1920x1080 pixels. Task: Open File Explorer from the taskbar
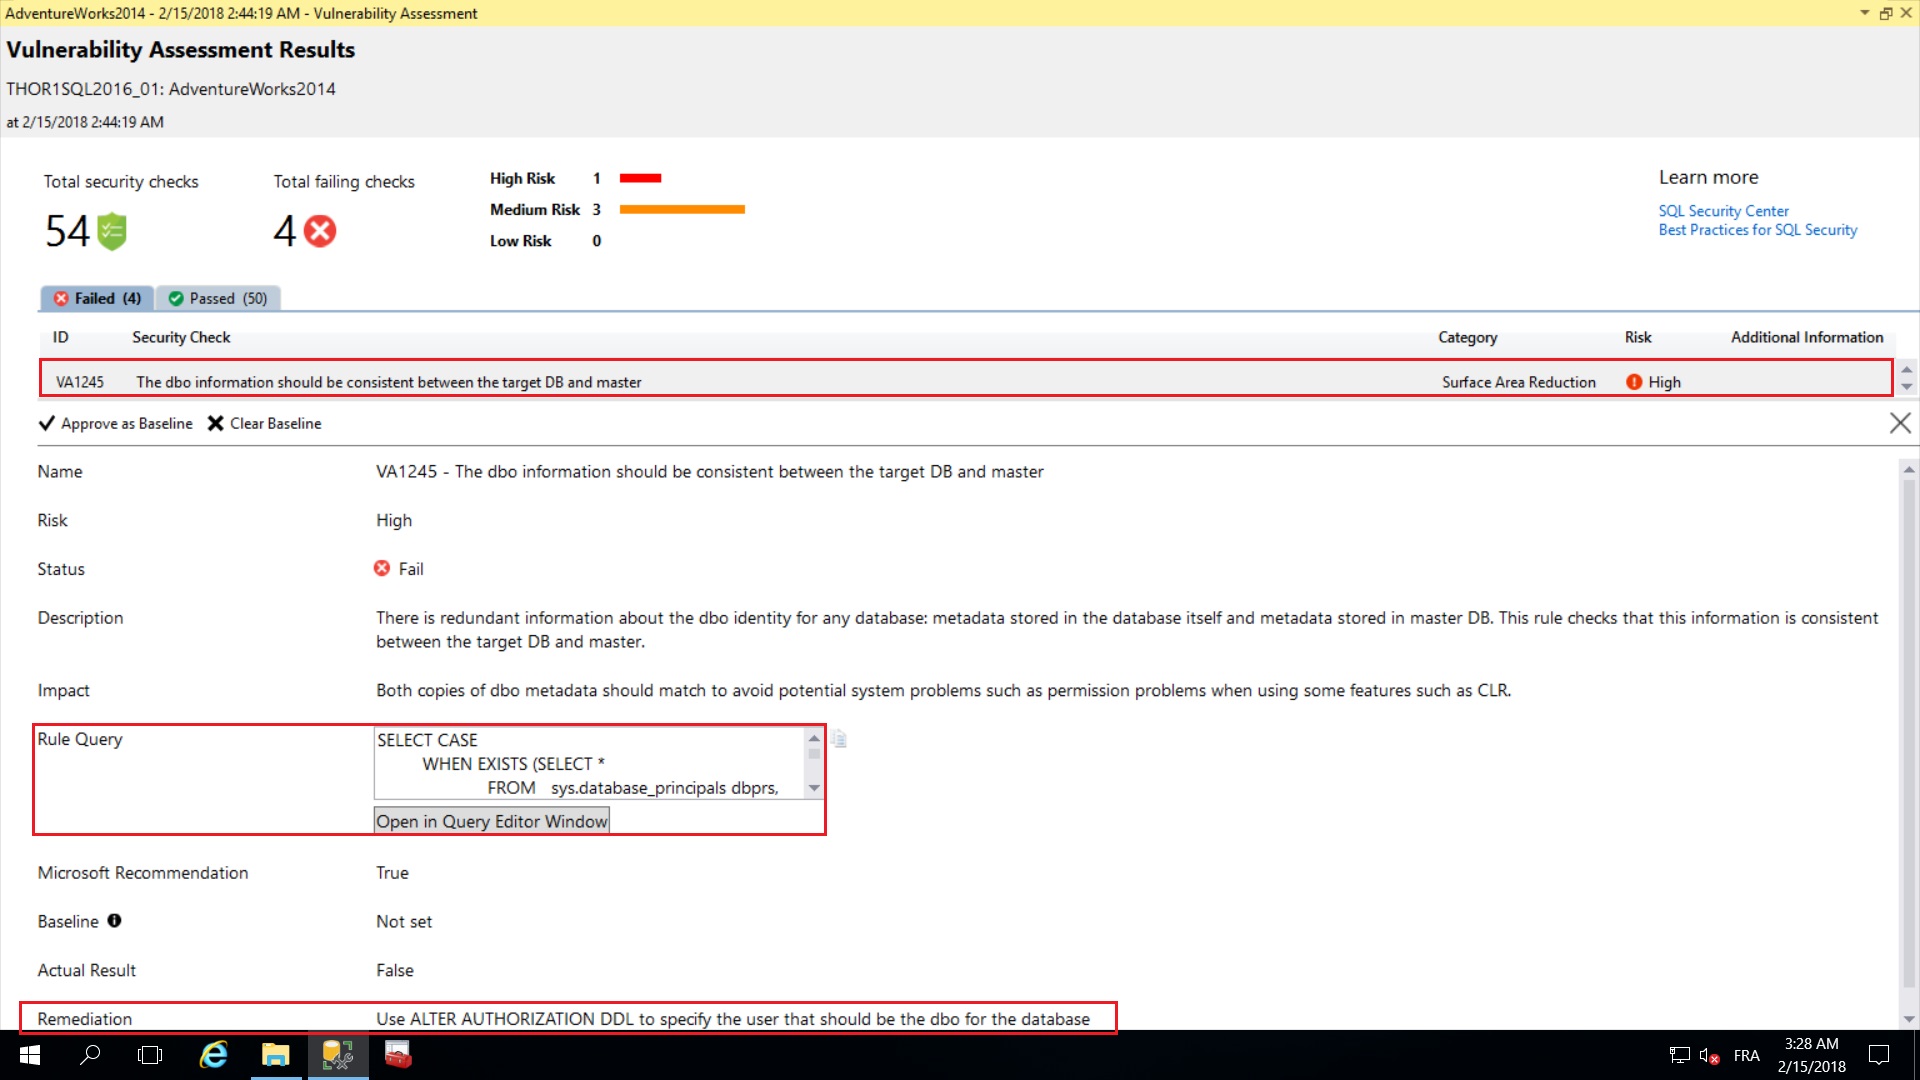click(275, 1055)
